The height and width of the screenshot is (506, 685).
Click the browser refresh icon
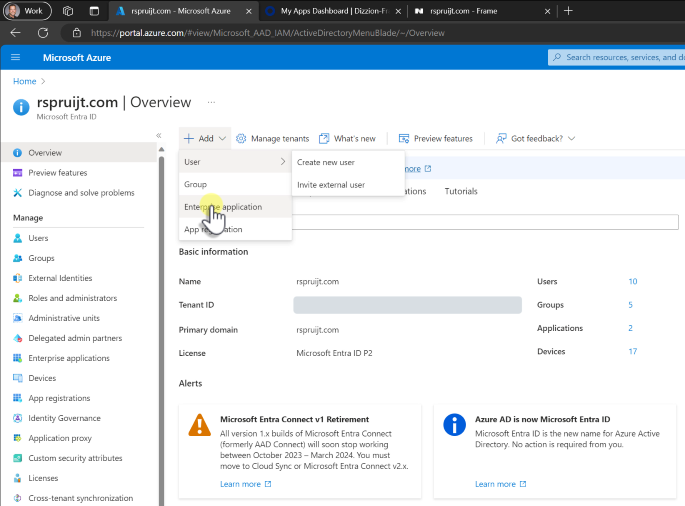[x=42, y=32]
